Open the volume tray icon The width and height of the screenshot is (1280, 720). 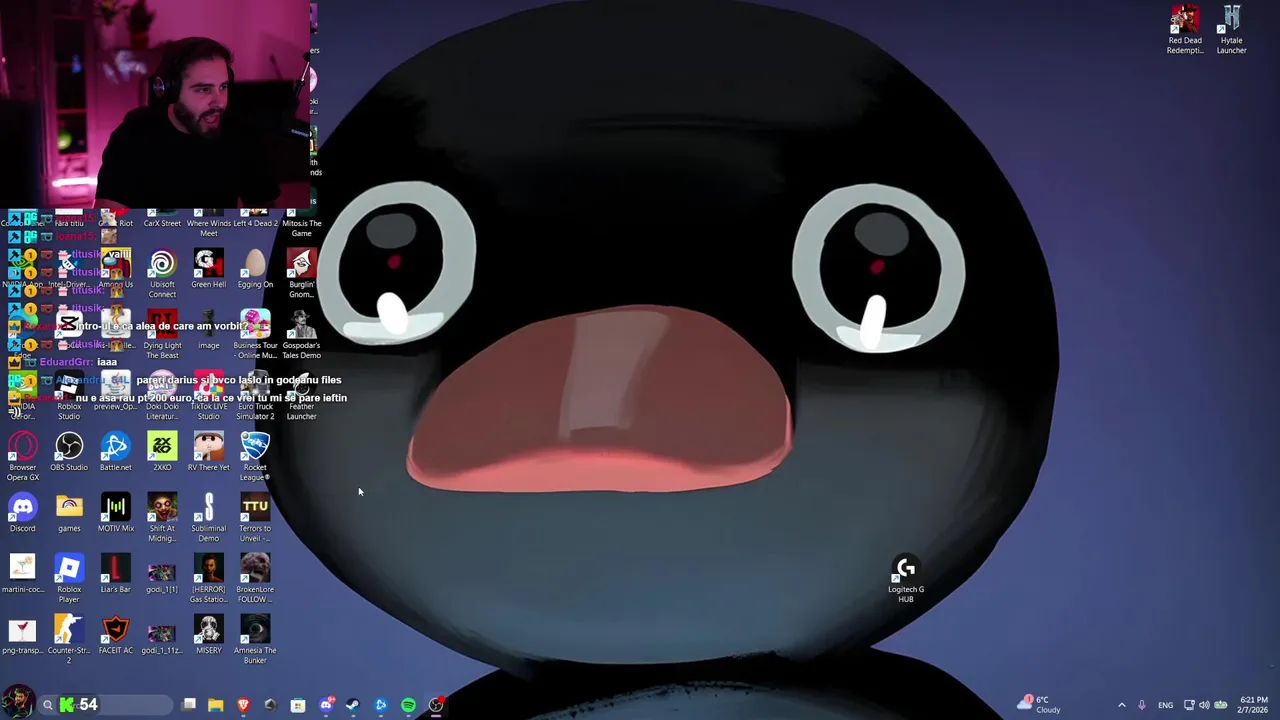(1204, 705)
